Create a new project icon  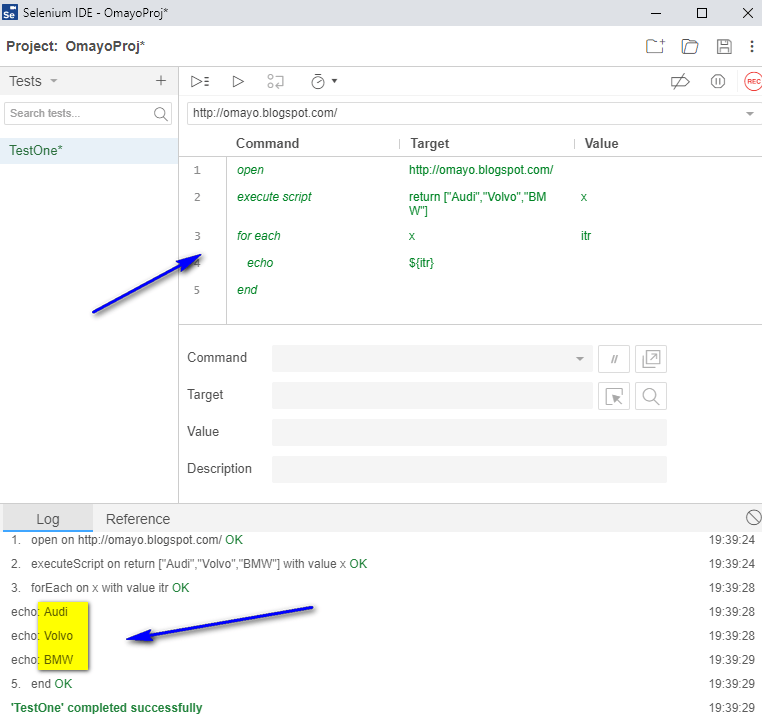(655, 46)
